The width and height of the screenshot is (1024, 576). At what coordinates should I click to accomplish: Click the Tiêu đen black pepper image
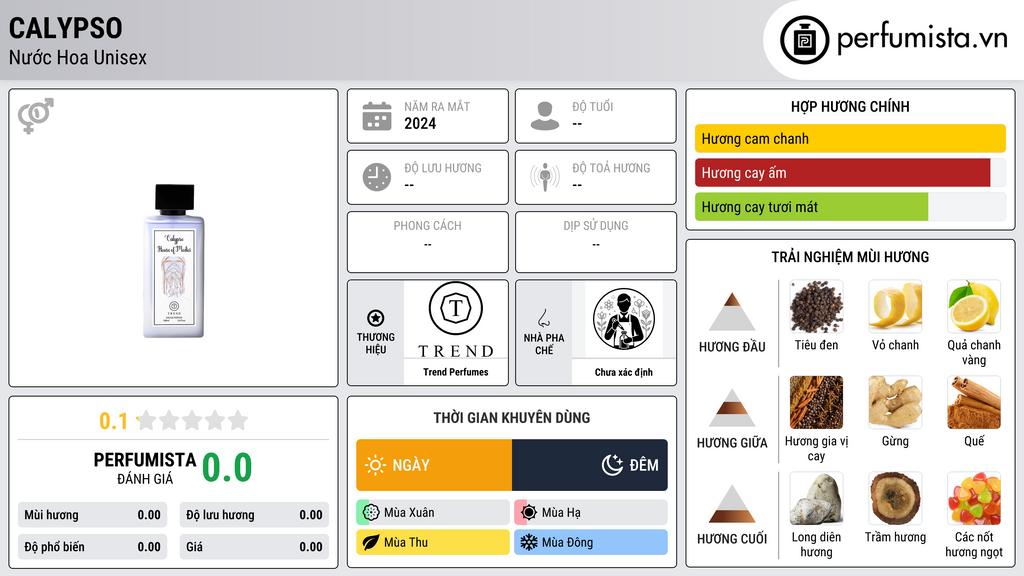click(816, 307)
